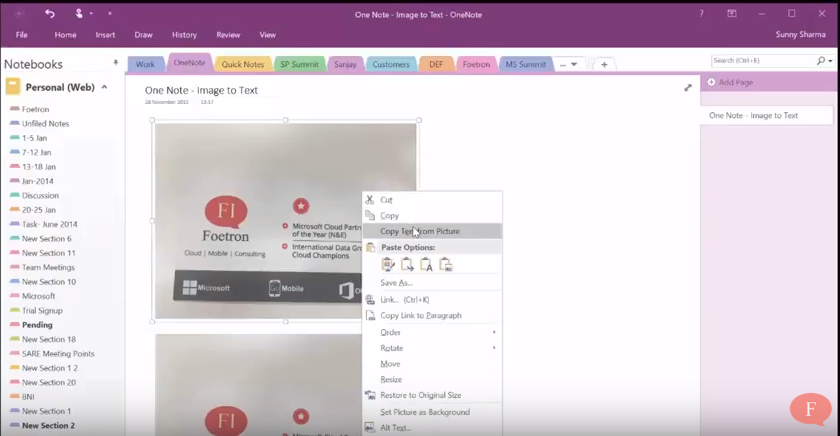Image resolution: width=840 pixels, height=436 pixels.
Task: Choose Copy Text from Picture
Action: coord(432,231)
